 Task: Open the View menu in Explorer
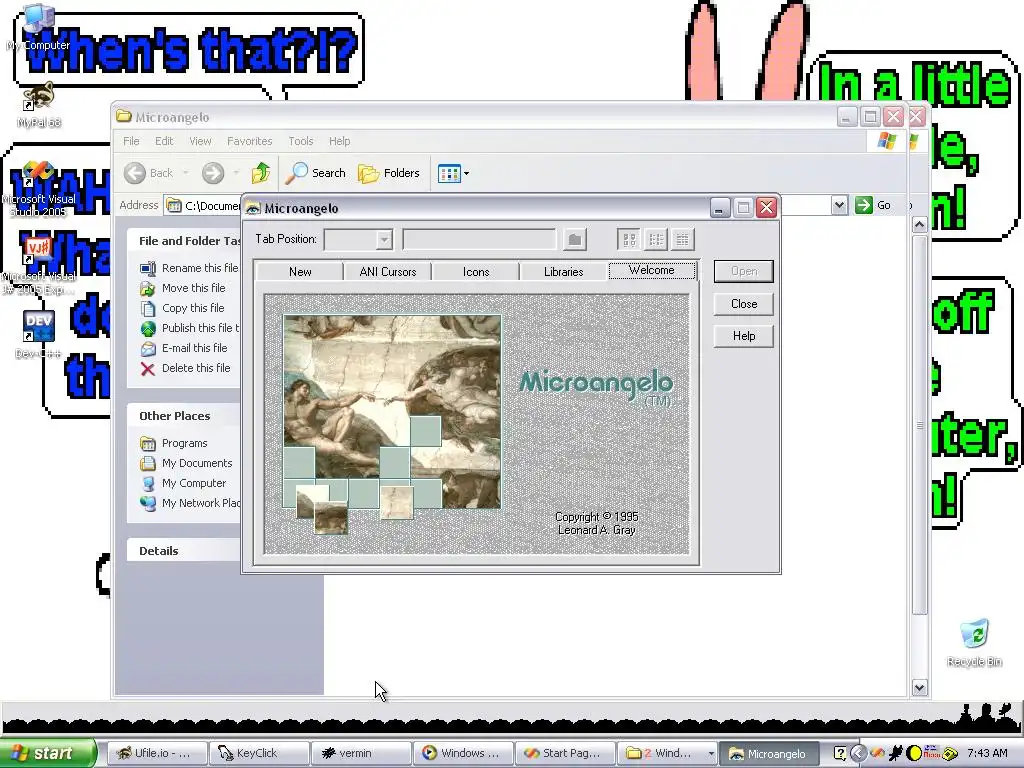(200, 141)
